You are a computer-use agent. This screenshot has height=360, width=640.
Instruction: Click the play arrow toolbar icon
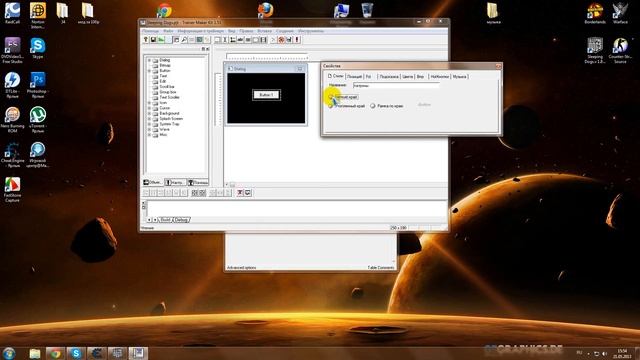[x=273, y=40]
